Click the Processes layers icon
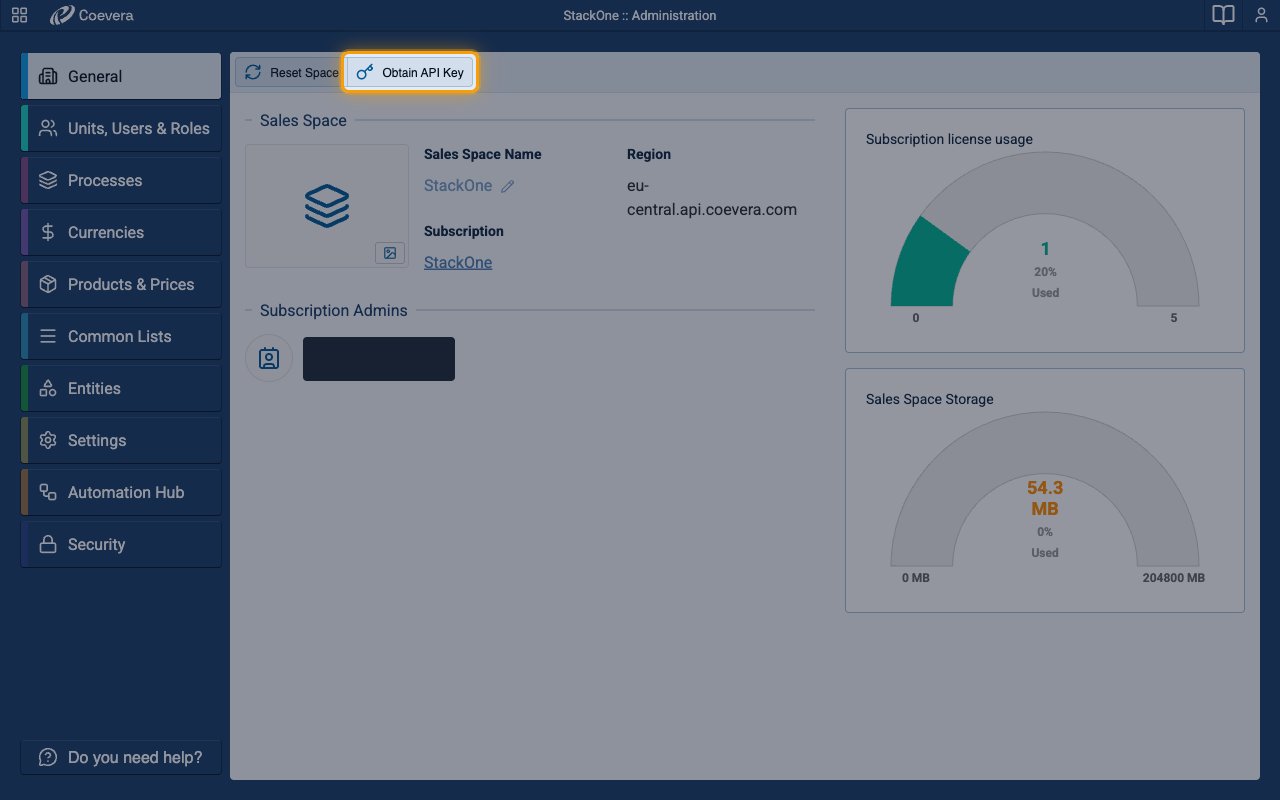The height and width of the screenshot is (800, 1280). 47,180
